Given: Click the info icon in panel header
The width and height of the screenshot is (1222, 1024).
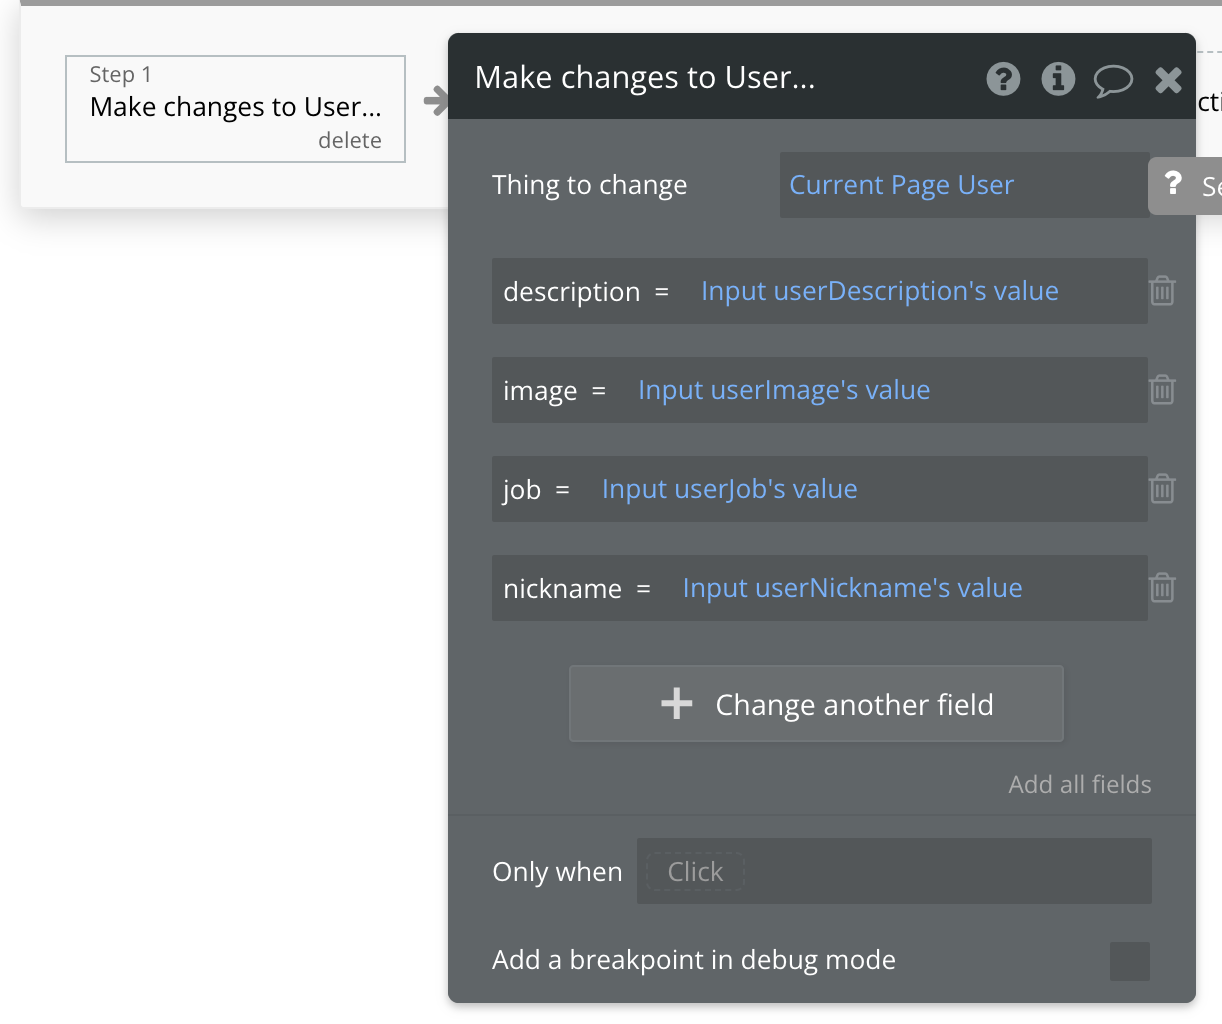Looking at the screenshot, I should [1058, 79].
